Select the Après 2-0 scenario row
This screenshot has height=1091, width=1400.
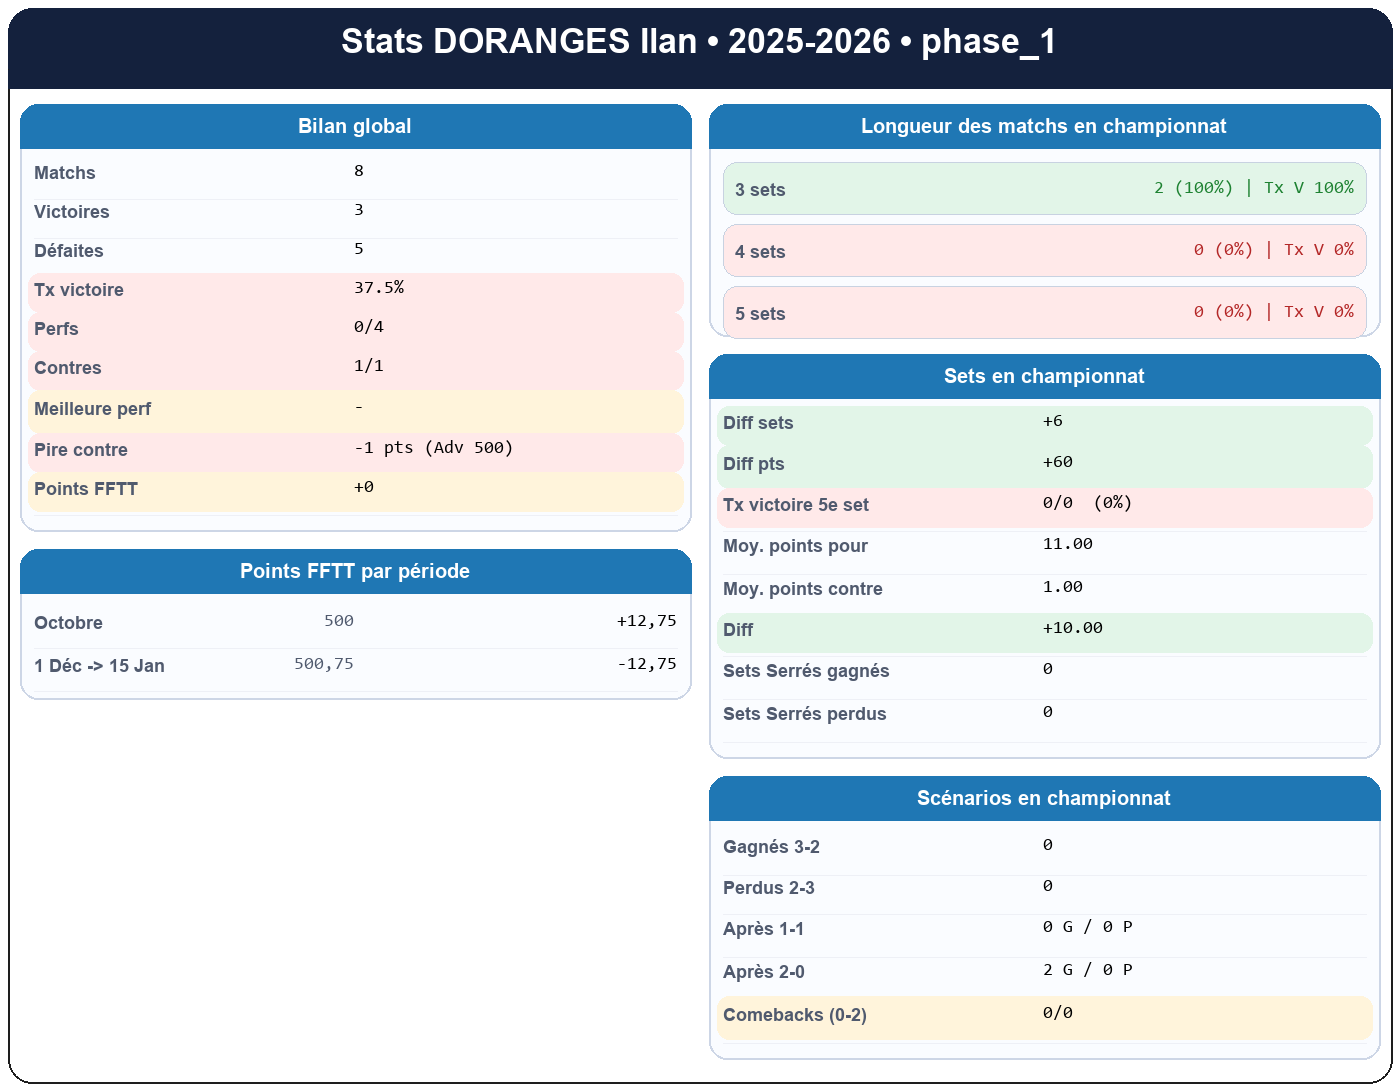click(1044, 971)
